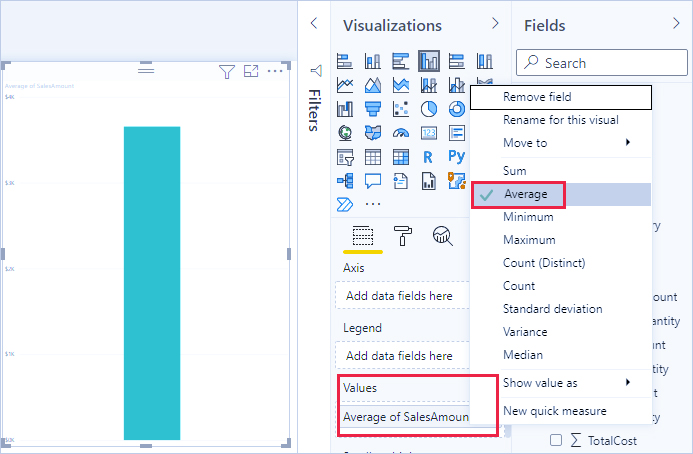Set aggregation to Count
693x454 pixels.
[x=561, y=286]
